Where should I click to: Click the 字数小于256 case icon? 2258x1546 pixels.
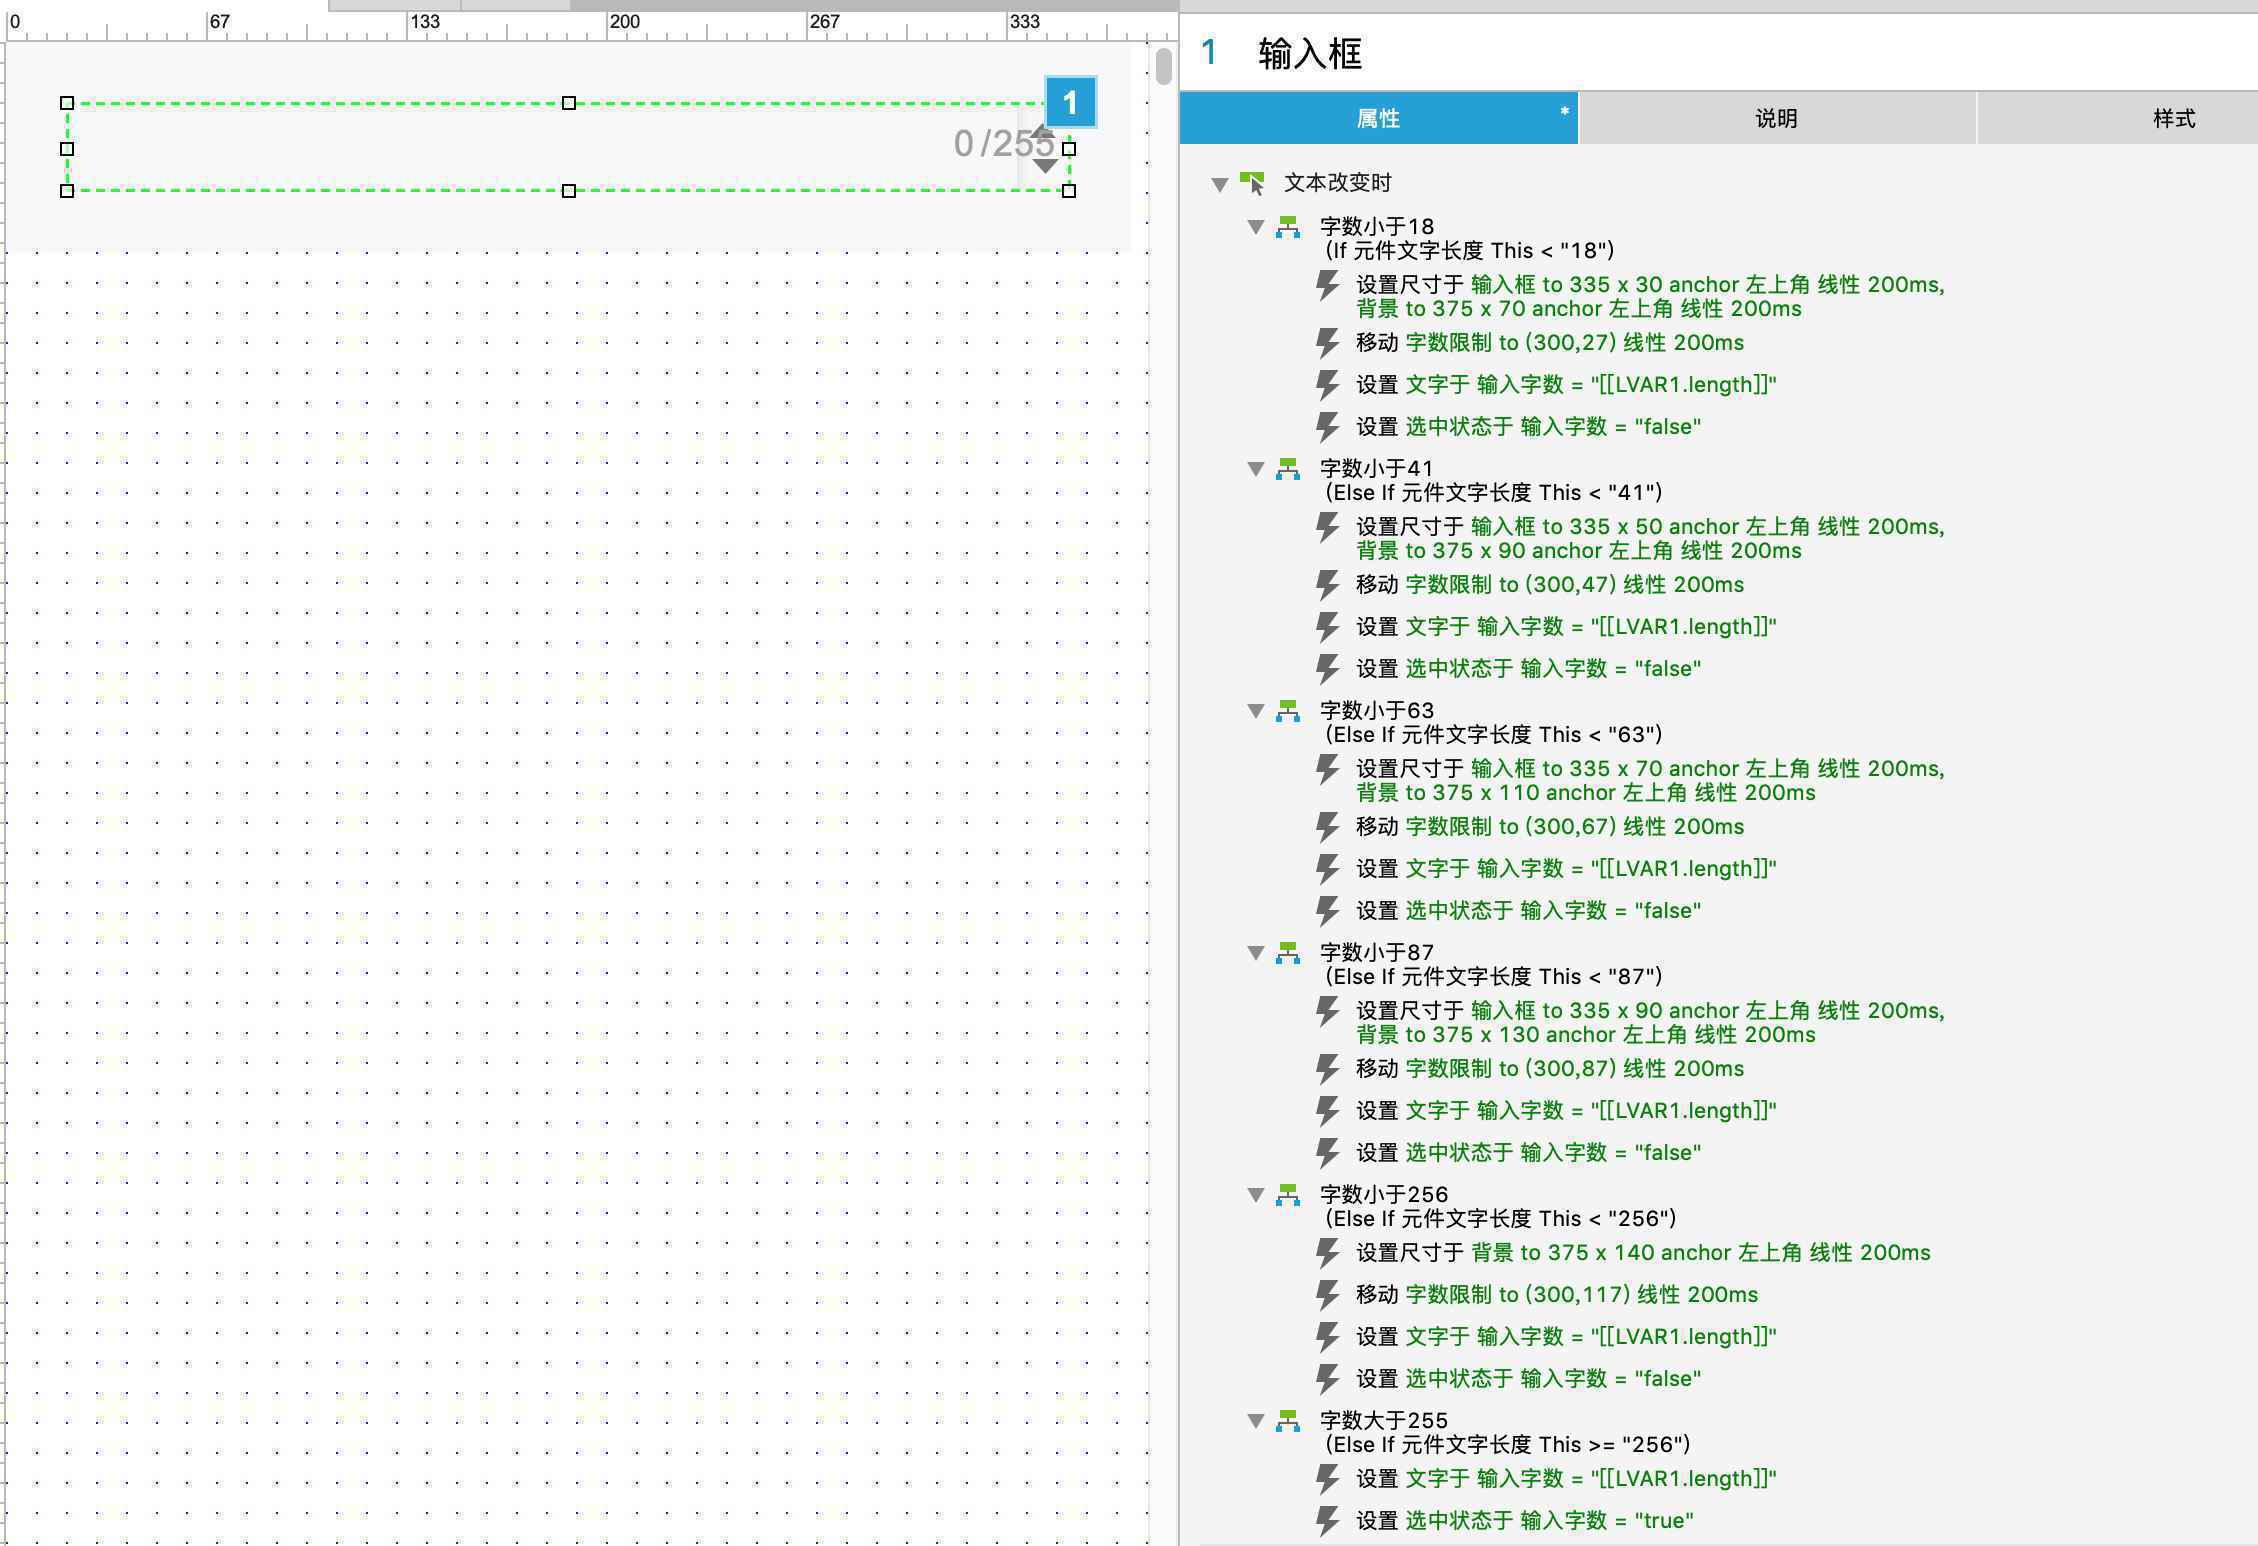1288,1195
